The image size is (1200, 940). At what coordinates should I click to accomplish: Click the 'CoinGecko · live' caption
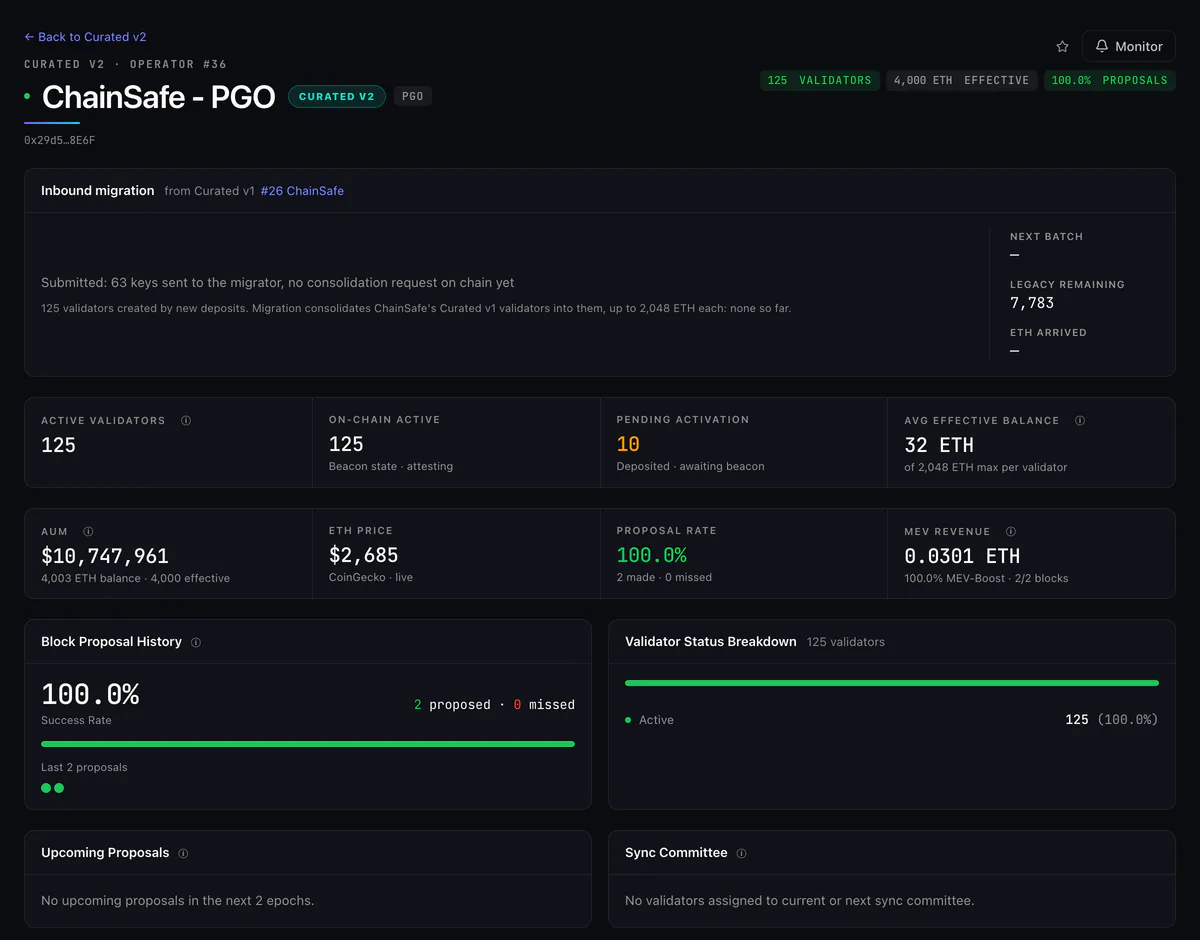(371, 577)
